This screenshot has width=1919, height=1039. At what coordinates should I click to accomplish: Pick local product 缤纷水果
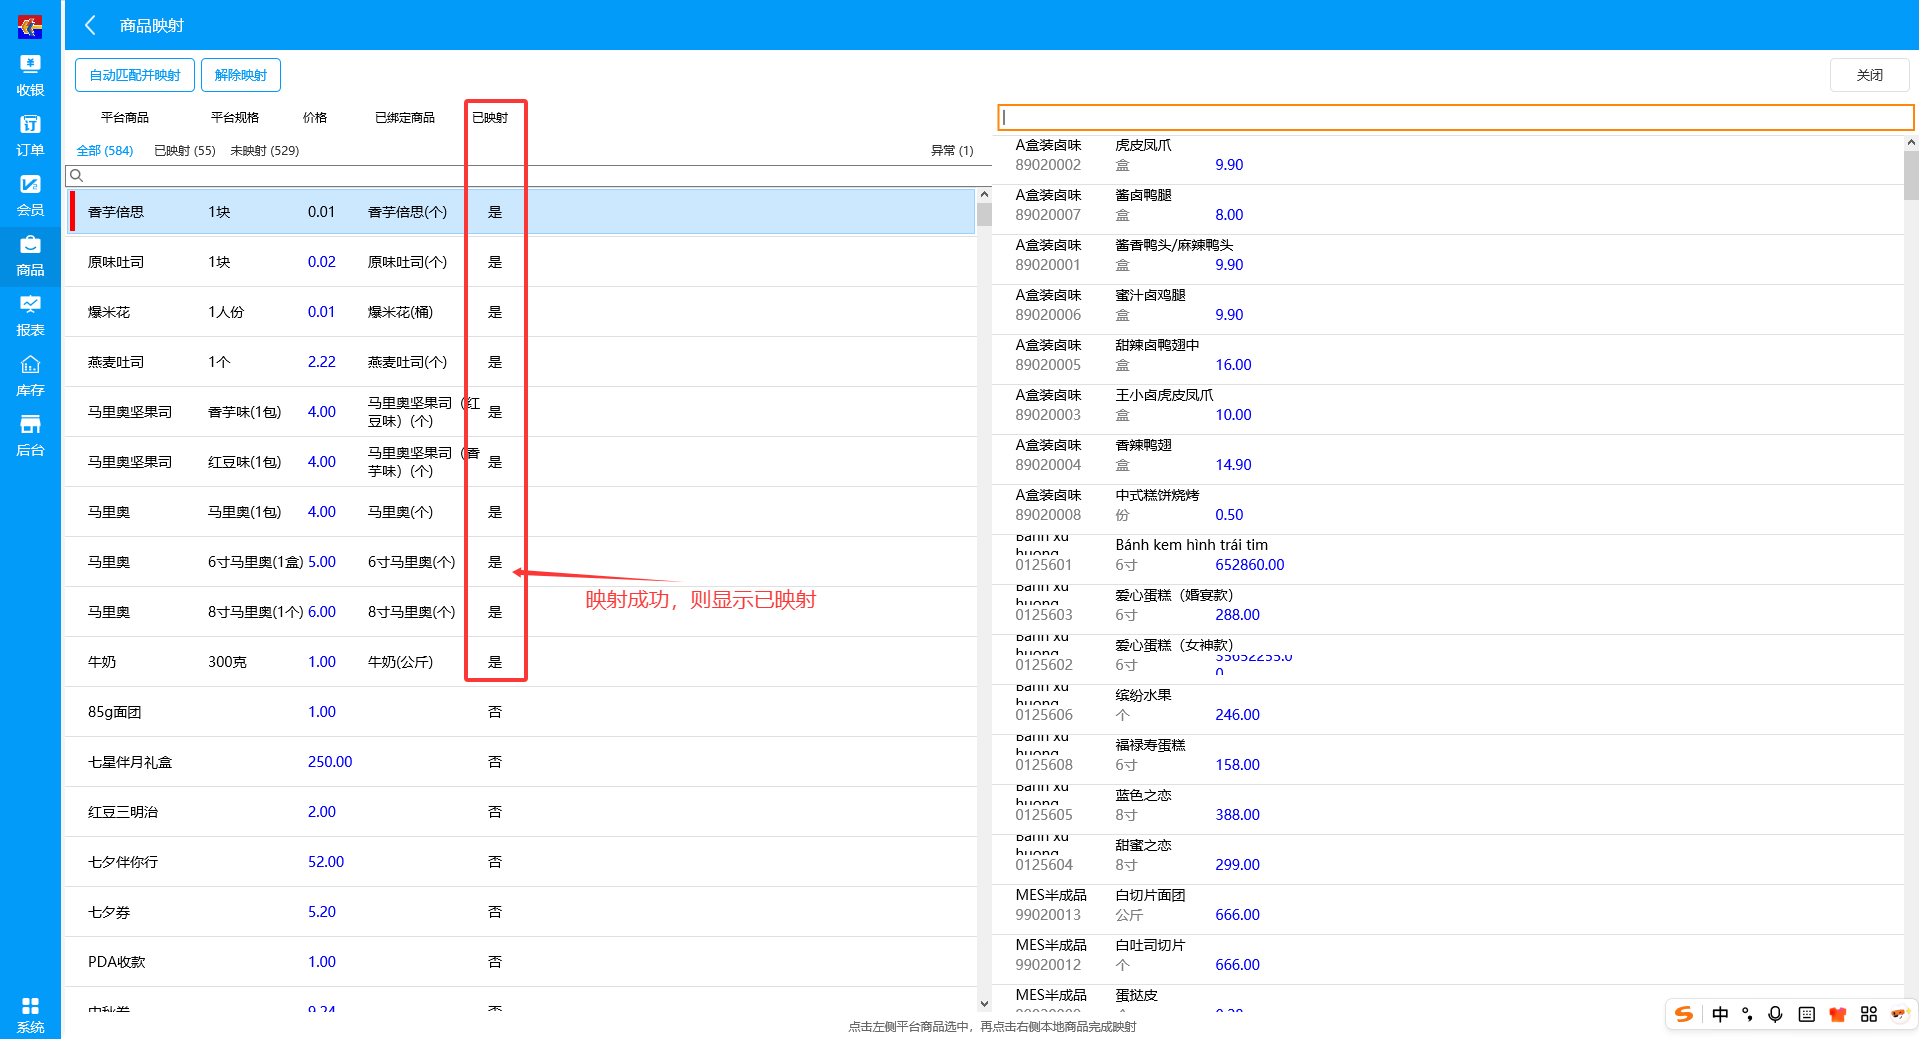1450,710
